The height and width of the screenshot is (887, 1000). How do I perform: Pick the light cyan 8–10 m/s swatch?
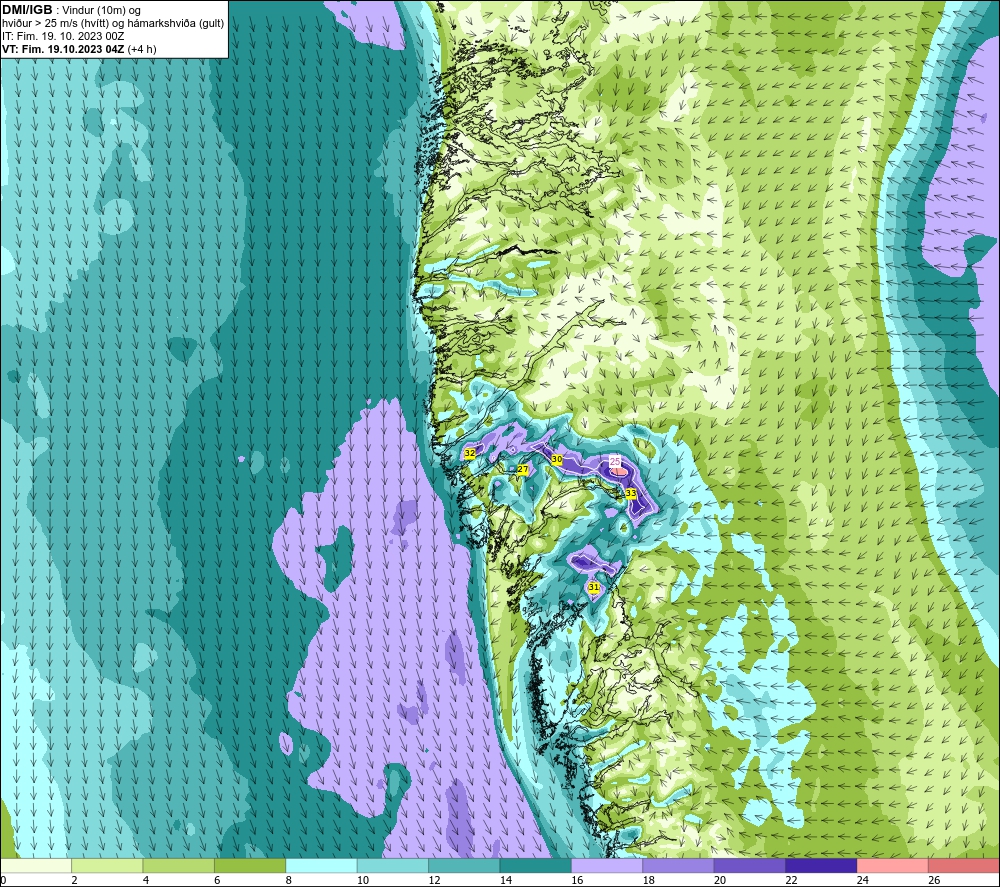click(x=321, y=865)
